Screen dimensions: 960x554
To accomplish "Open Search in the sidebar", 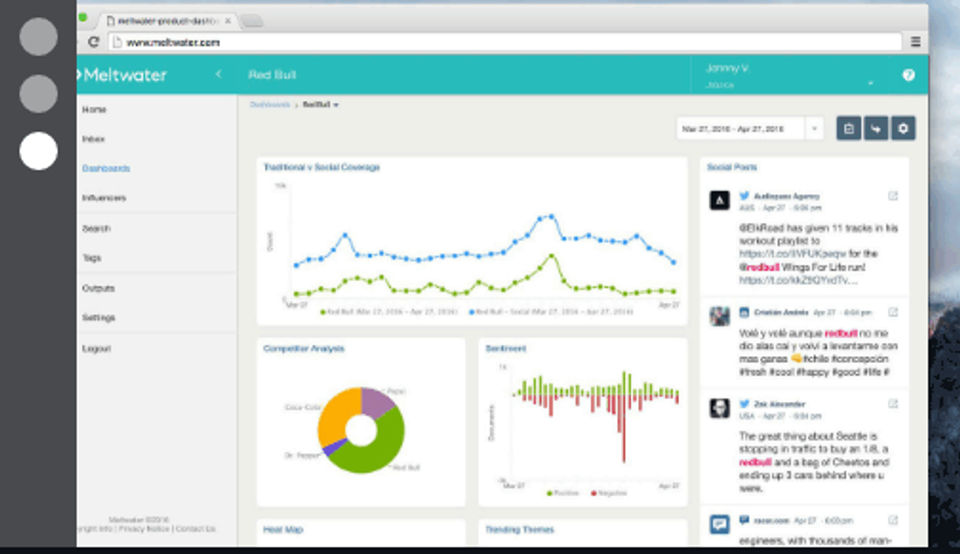I will [x=96, y=228].
